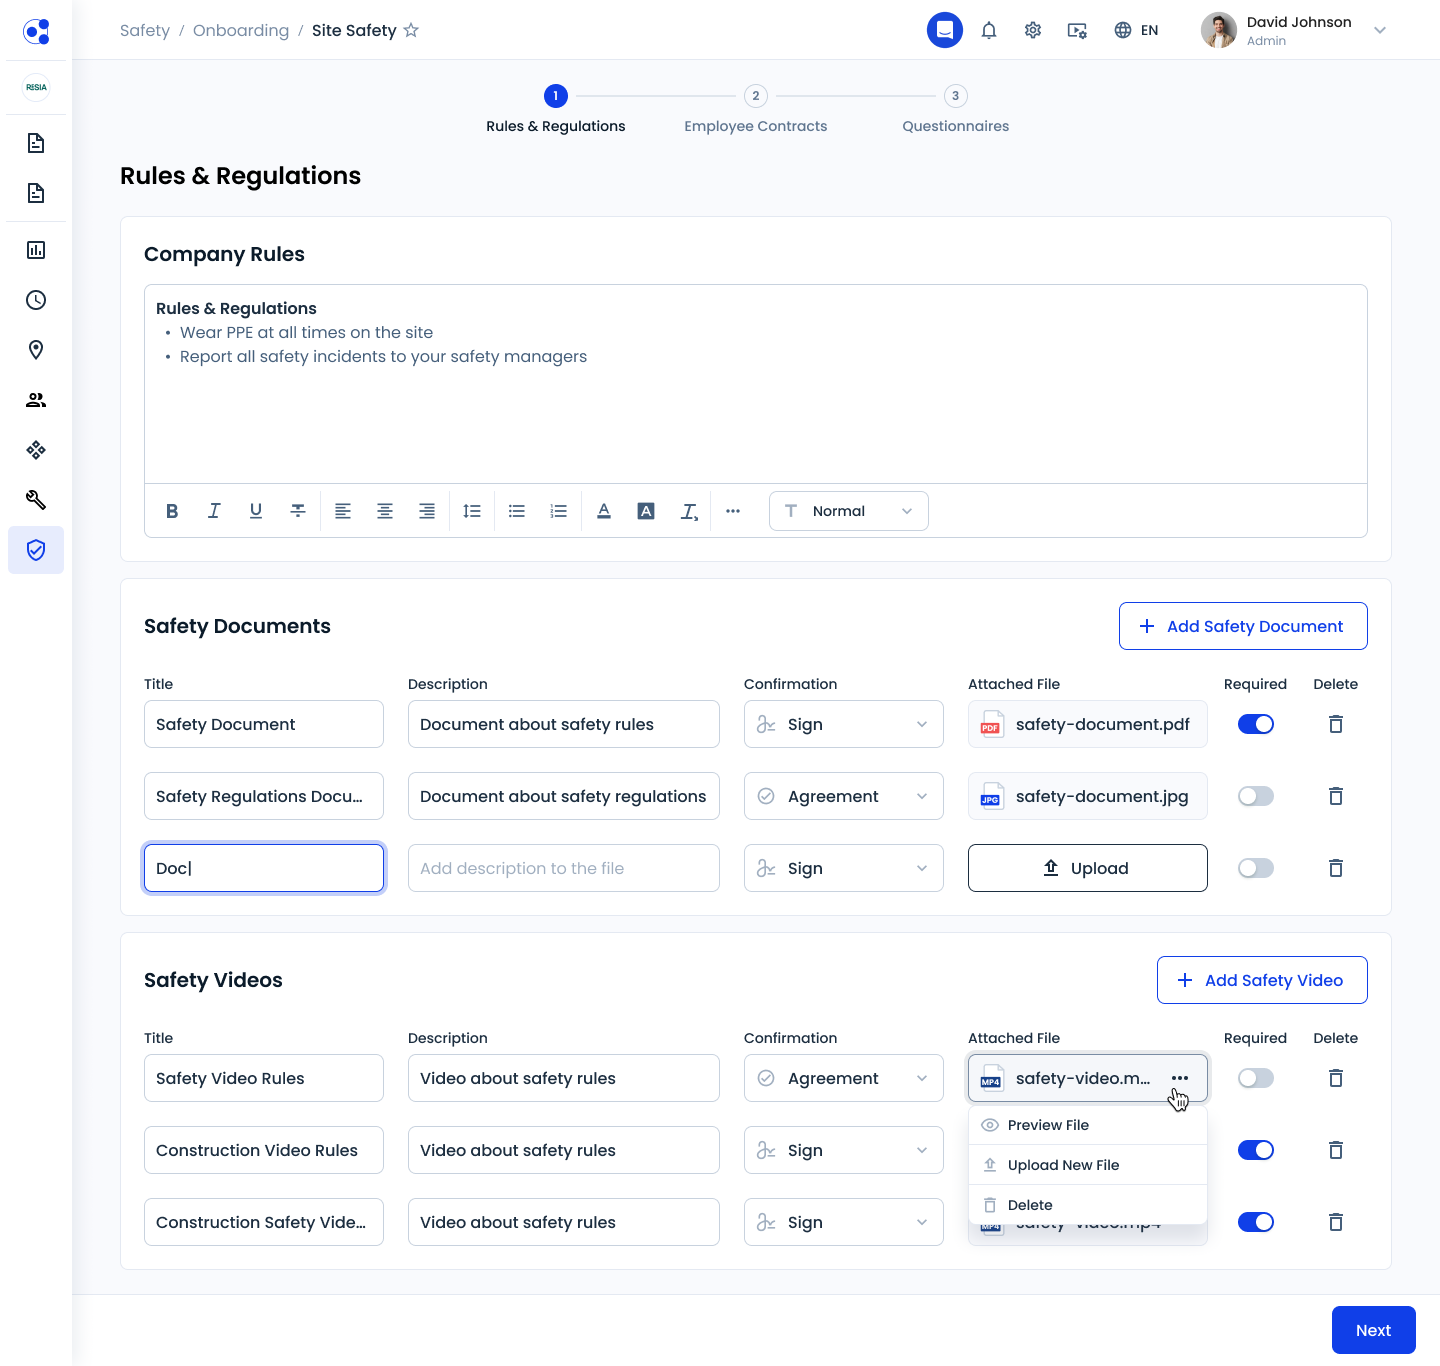
Task: Open Sign dropdown for Construction Video Rules
Action: pos(844,1150)
